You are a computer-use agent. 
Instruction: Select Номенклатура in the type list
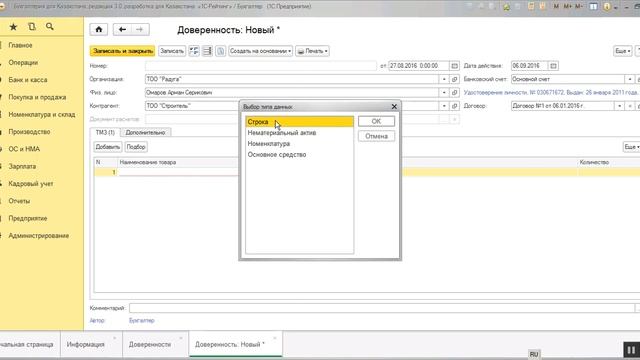click(x=300, y=144)
